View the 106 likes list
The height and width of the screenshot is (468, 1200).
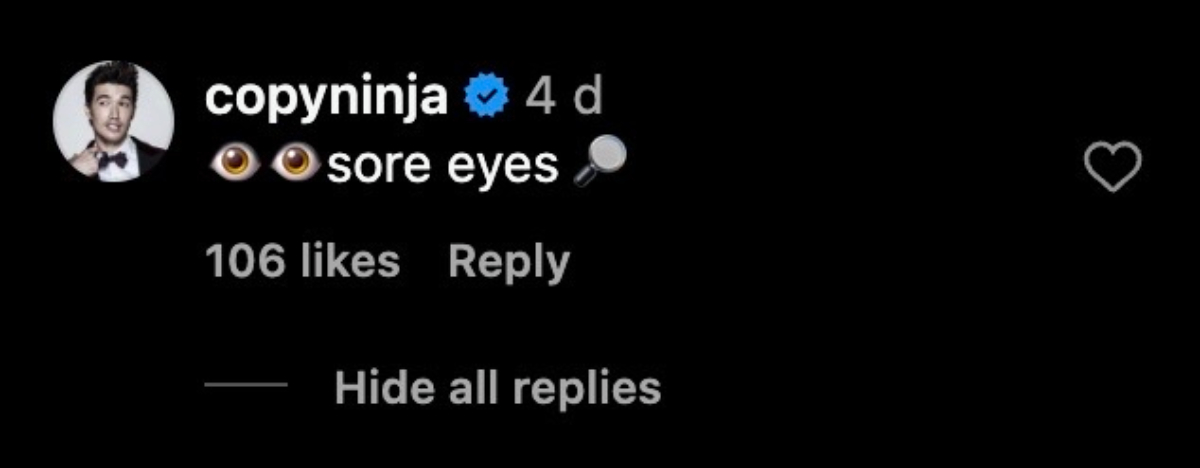click(x=302, y=262)
